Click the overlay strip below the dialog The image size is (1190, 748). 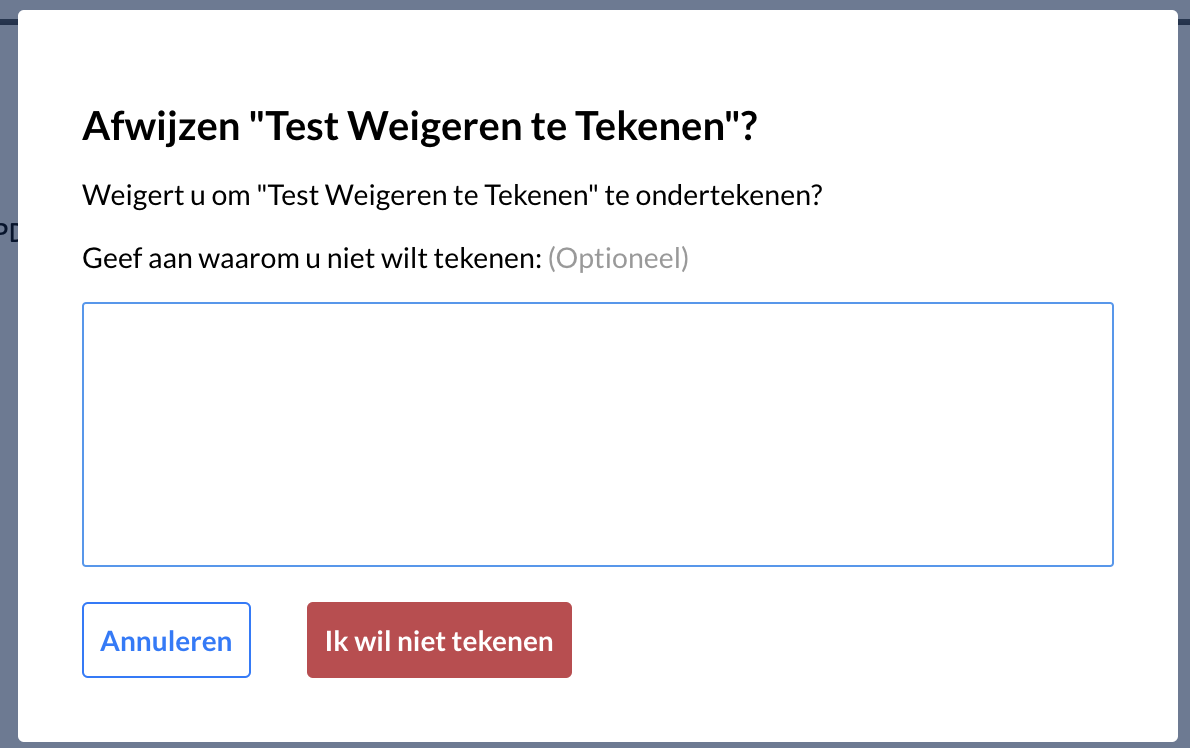pyautogui.click(x=595, y=745)
